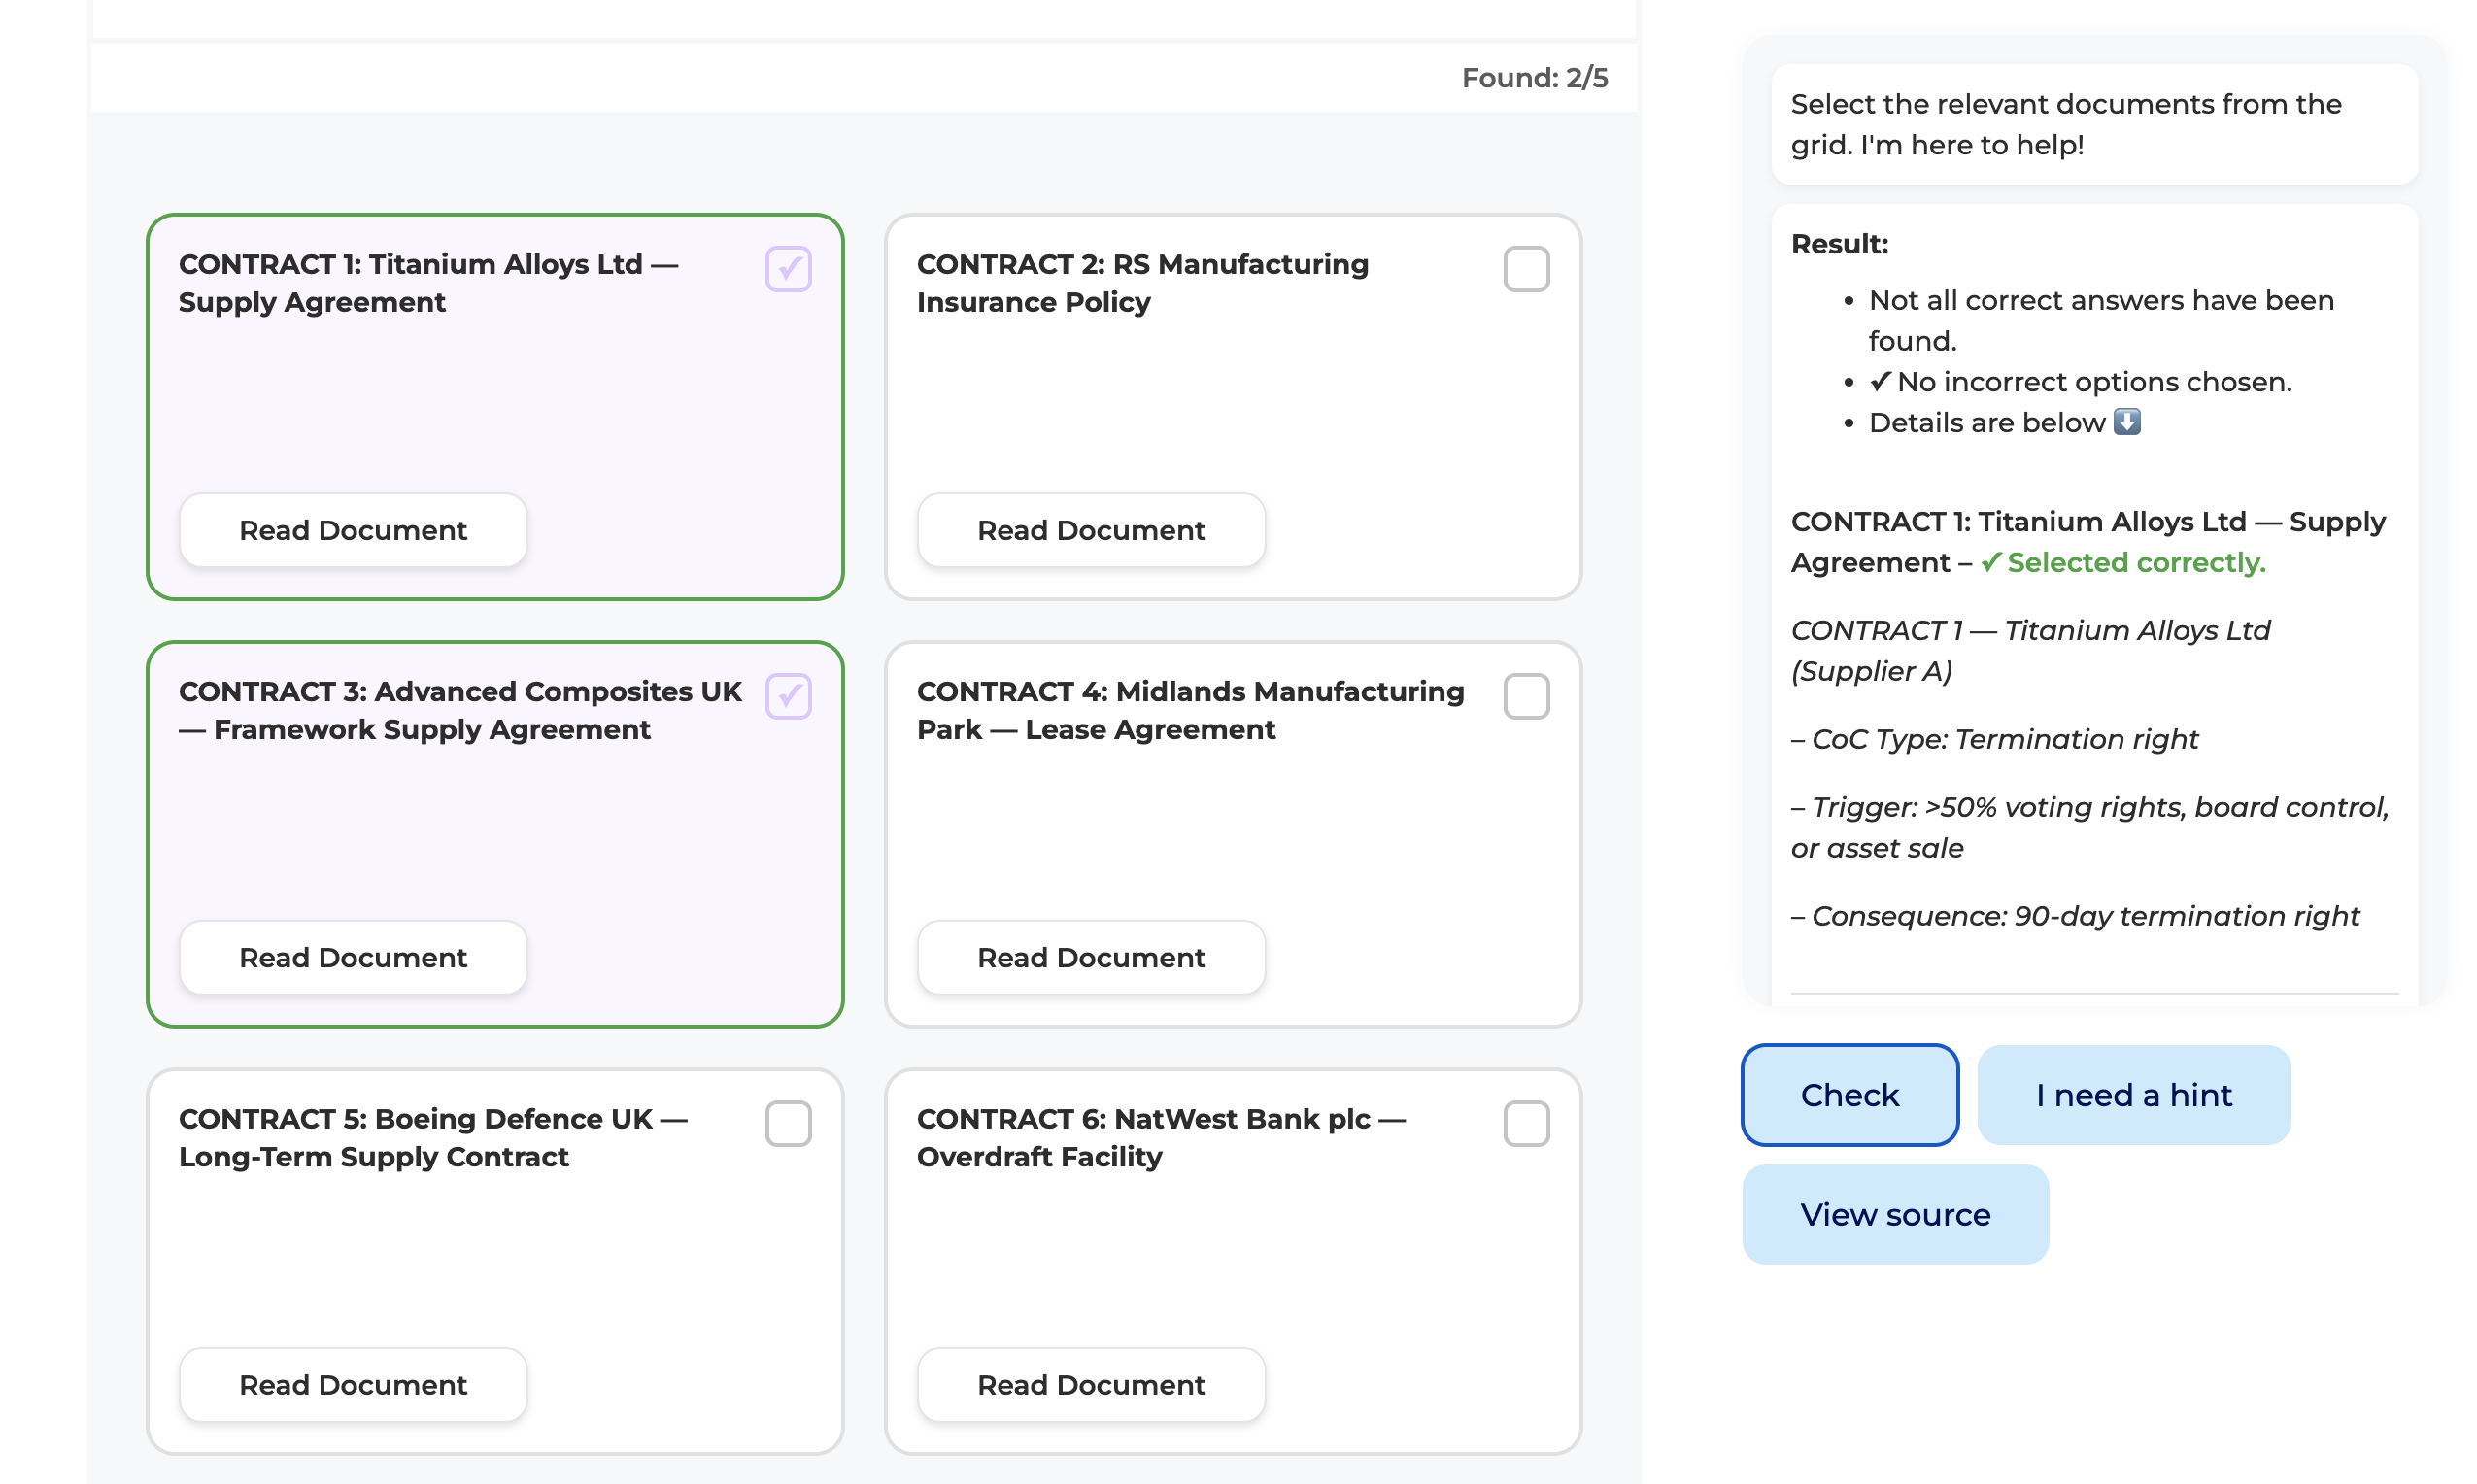Uncheck the Contract 3 Advanced Composites checkbox
This screenshot has width=2477, height=1484.
click(x=788, y=696)
